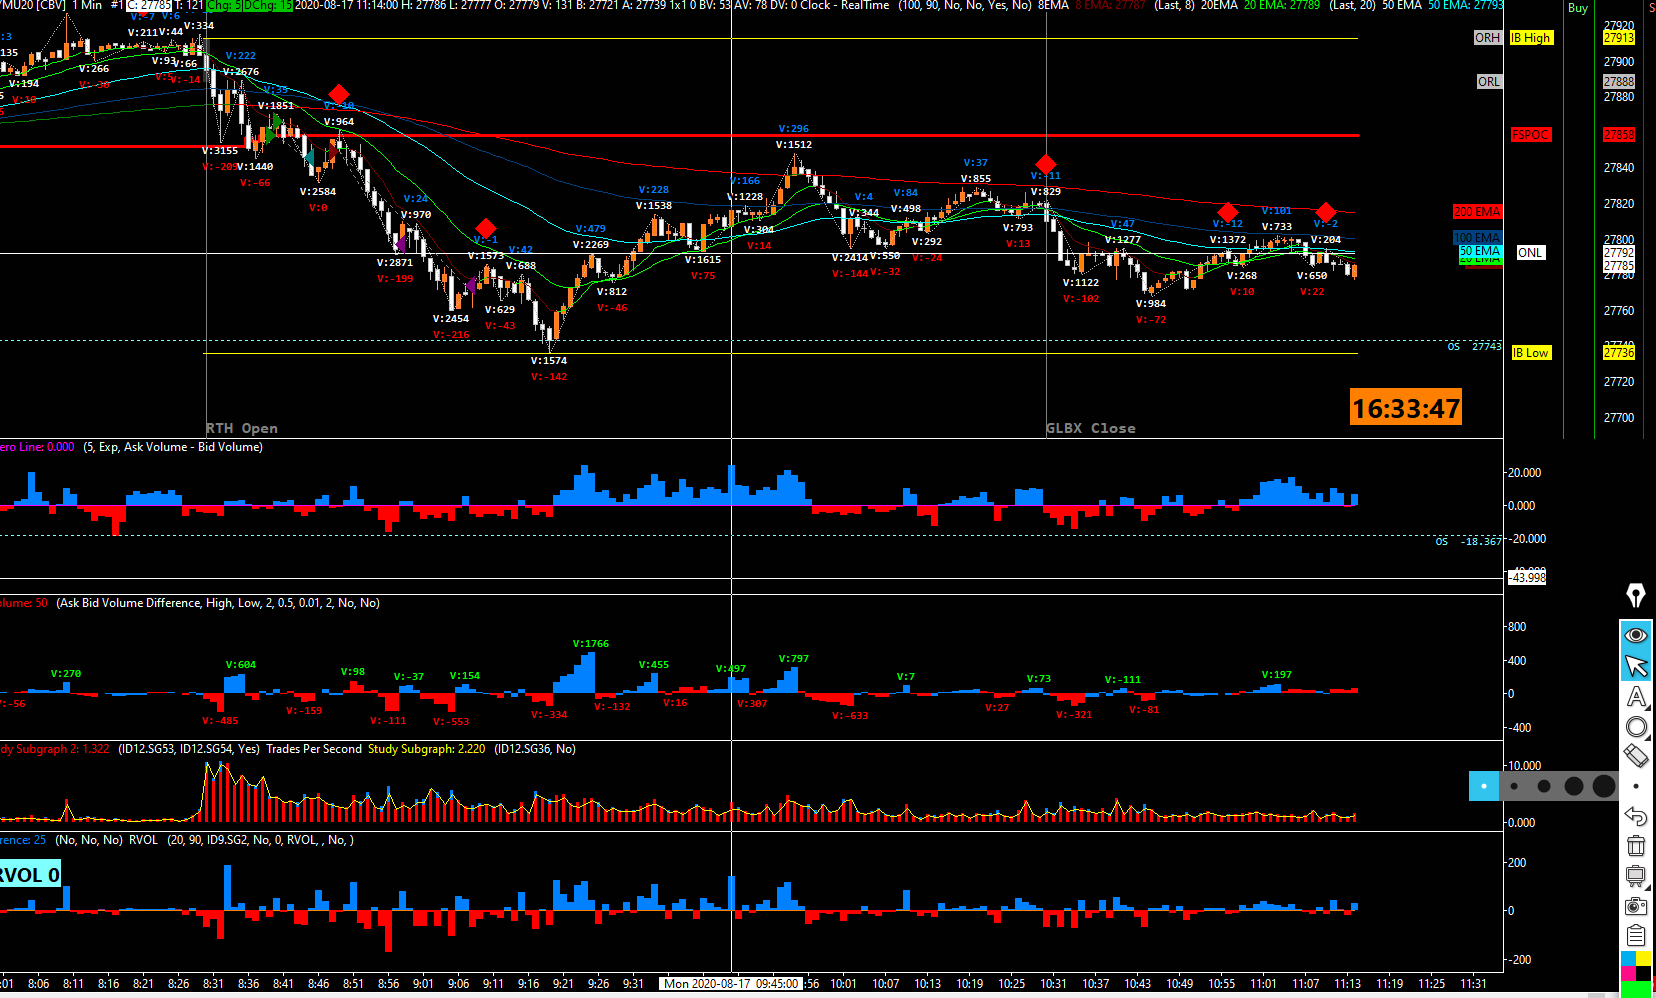Pick the circle shape tool
The height and width of the screenshot is (998, 1656).
point(1636,727)
